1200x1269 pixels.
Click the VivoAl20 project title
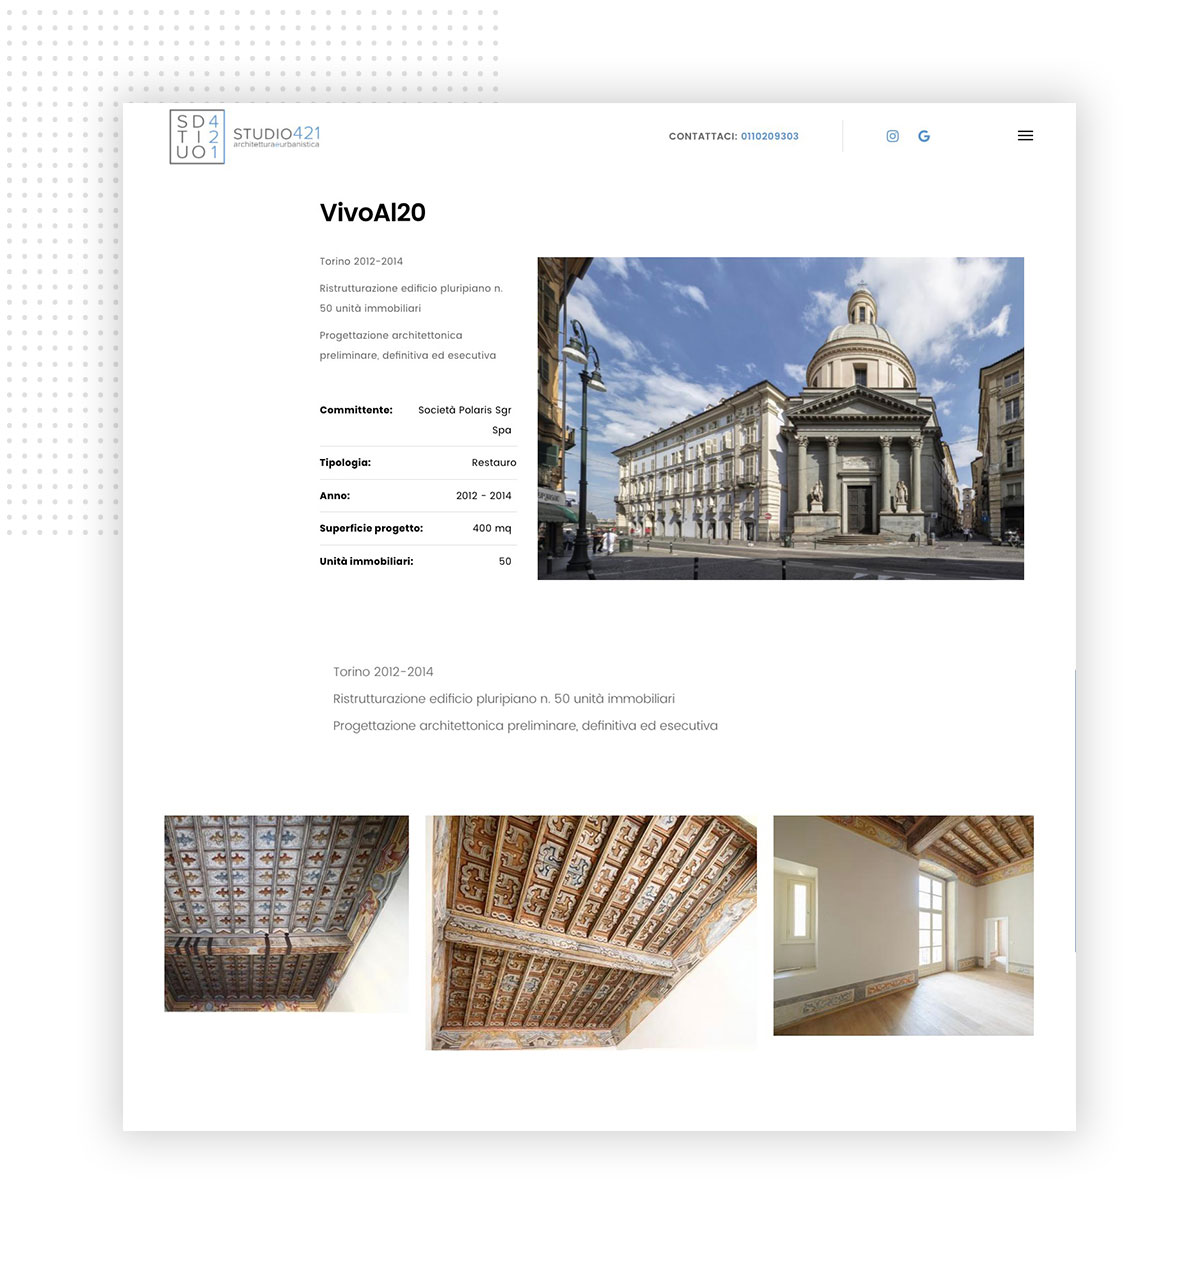(373, 212)
